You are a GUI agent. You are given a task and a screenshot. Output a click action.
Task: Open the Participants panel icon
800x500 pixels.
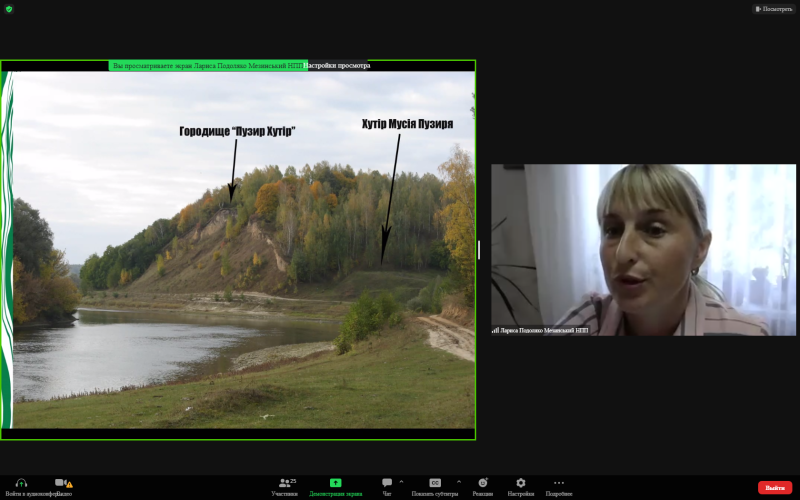[x=286, y=483]
